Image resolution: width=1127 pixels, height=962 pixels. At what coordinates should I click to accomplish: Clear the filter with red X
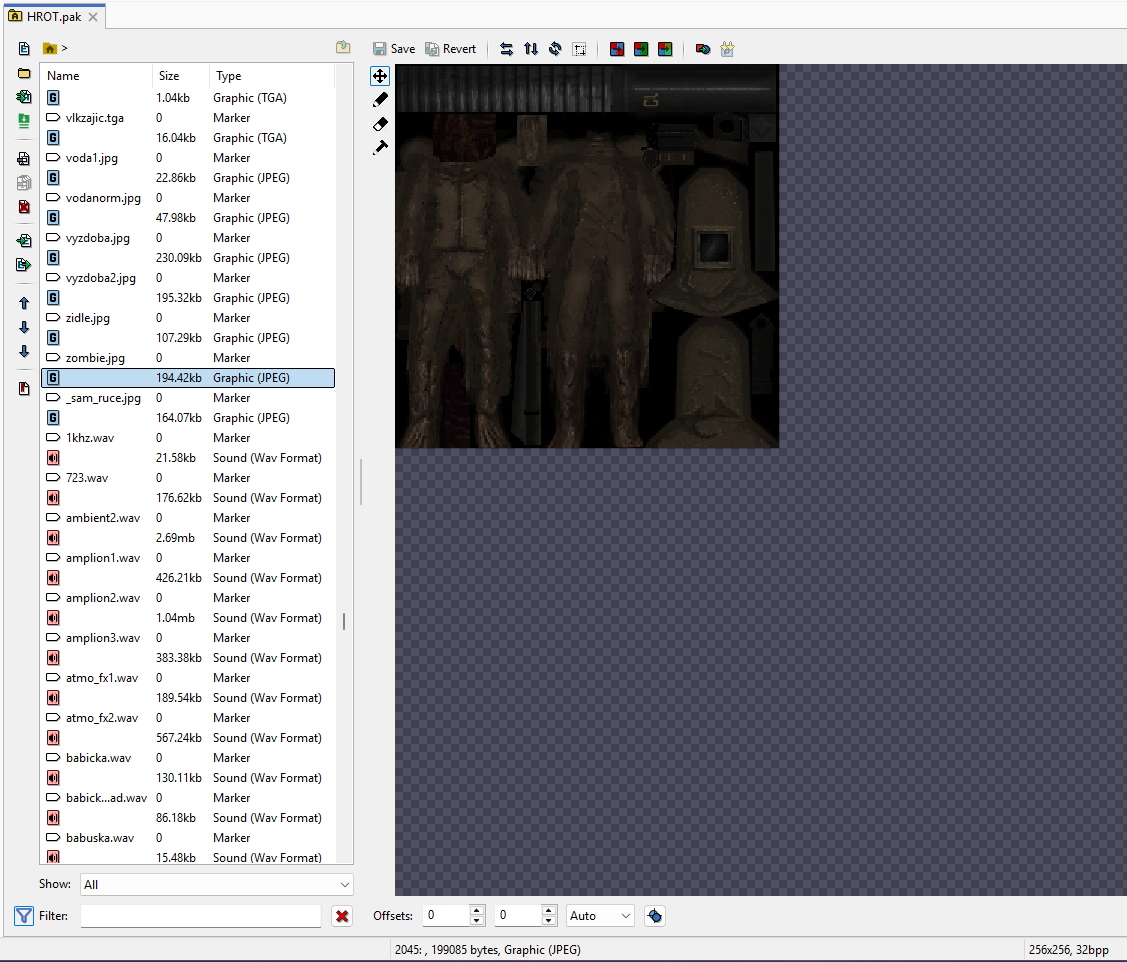point(342,915)
